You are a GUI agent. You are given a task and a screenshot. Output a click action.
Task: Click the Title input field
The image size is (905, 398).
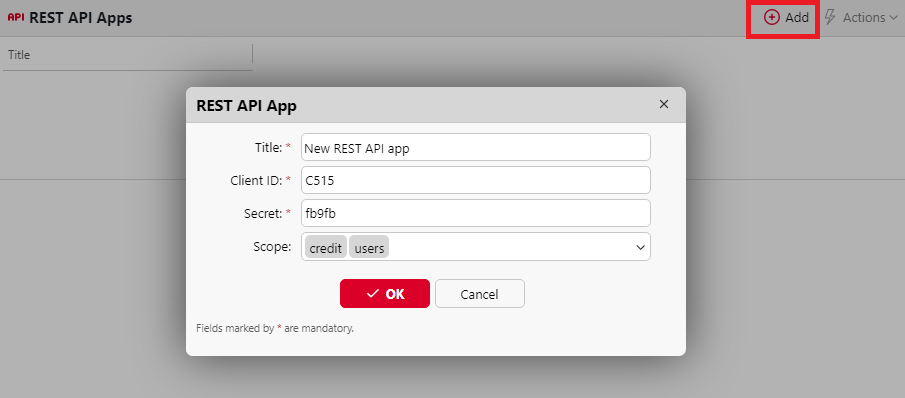click(x=476, y=147)
